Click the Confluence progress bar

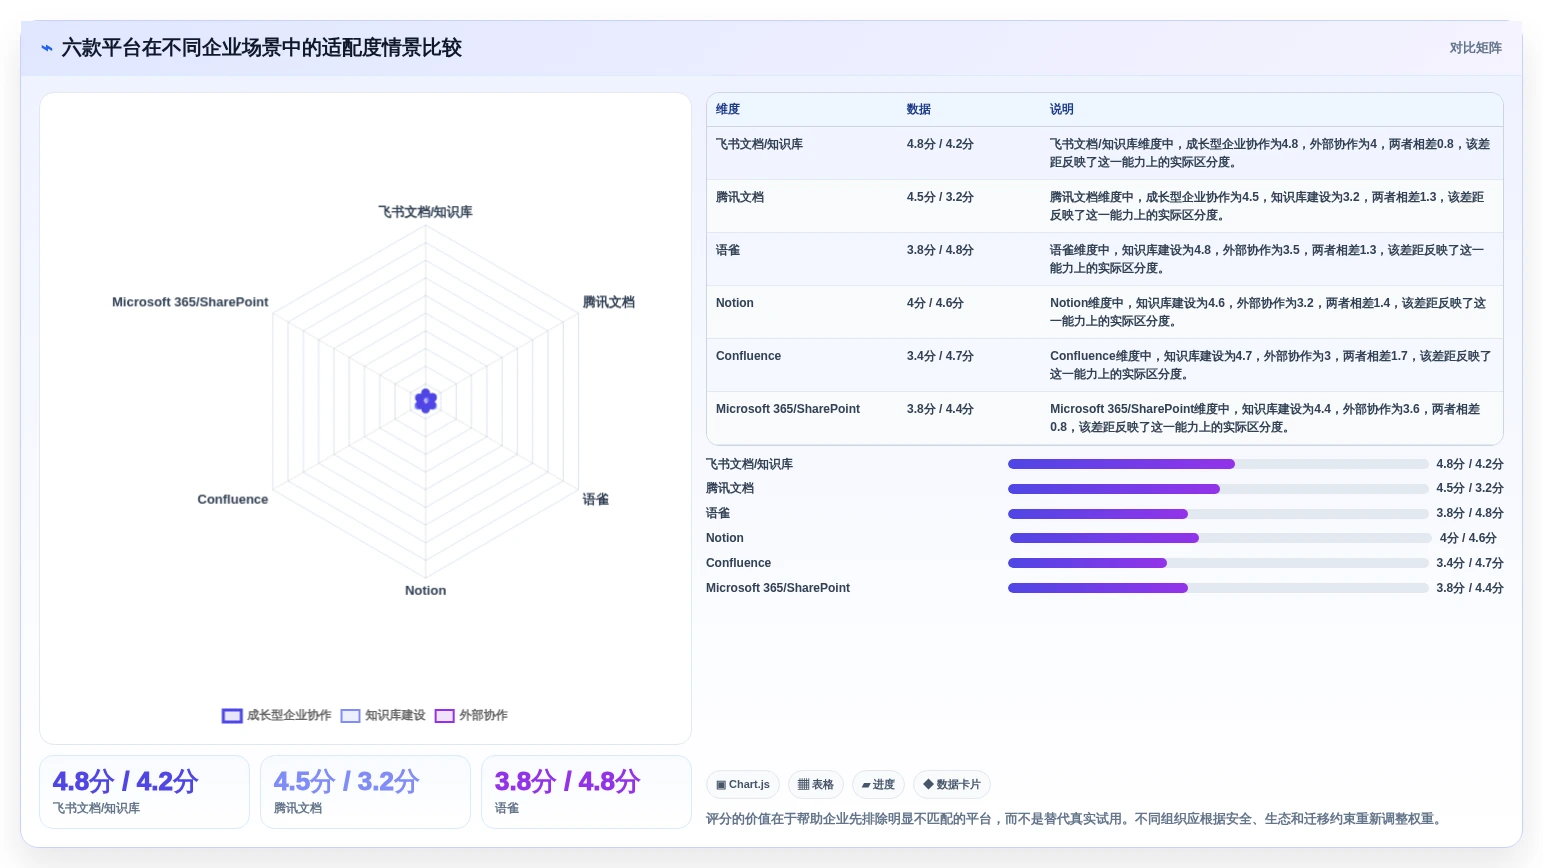pyautogui.click(x=1218, y=563)
